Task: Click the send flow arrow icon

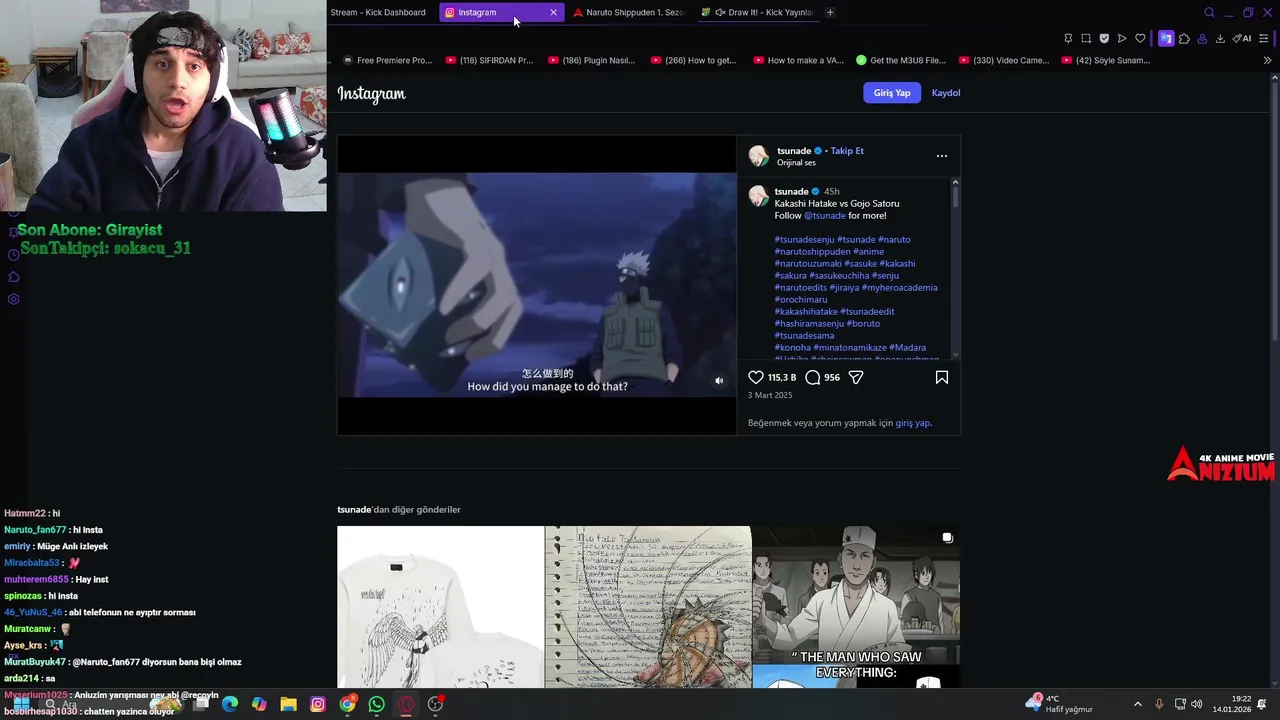Action: [1122, 39]
